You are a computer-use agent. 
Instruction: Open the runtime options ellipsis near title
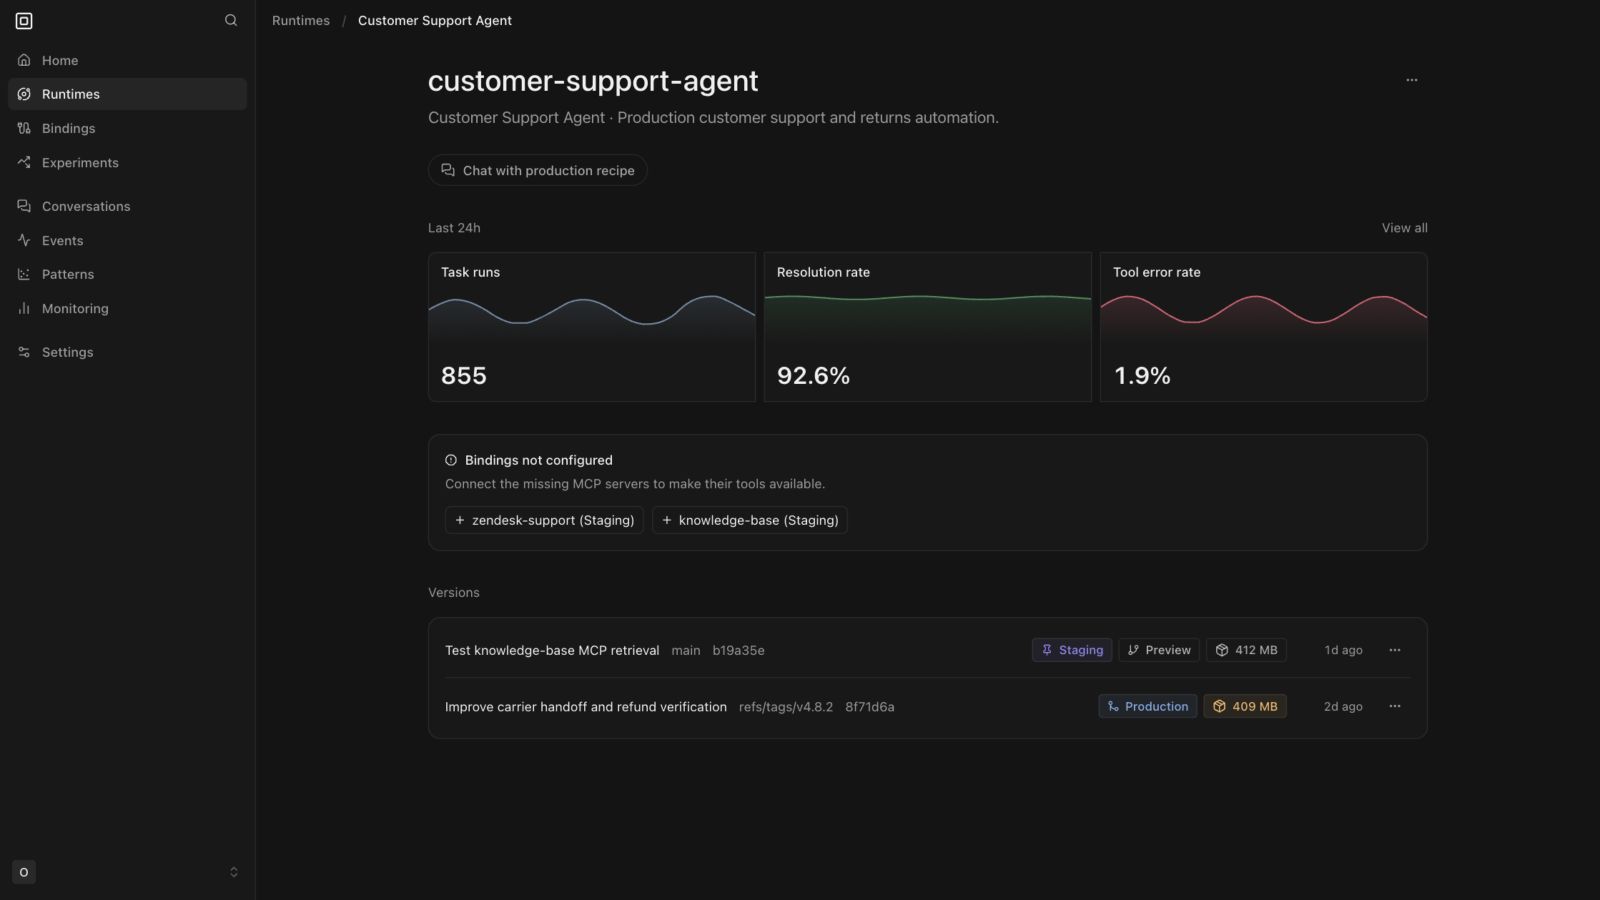[1411, 80]
